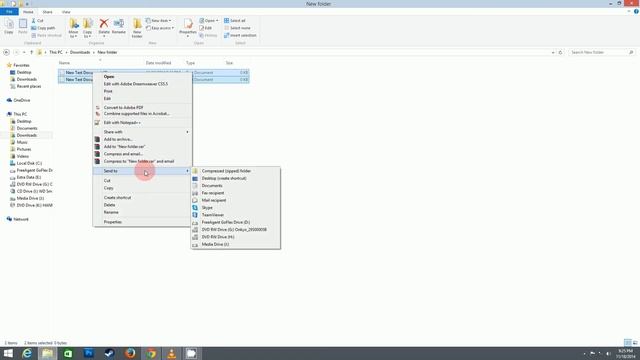The image size is (640, 360).
Task: Click the Select all ribbon button
Action: pos(235,20)
